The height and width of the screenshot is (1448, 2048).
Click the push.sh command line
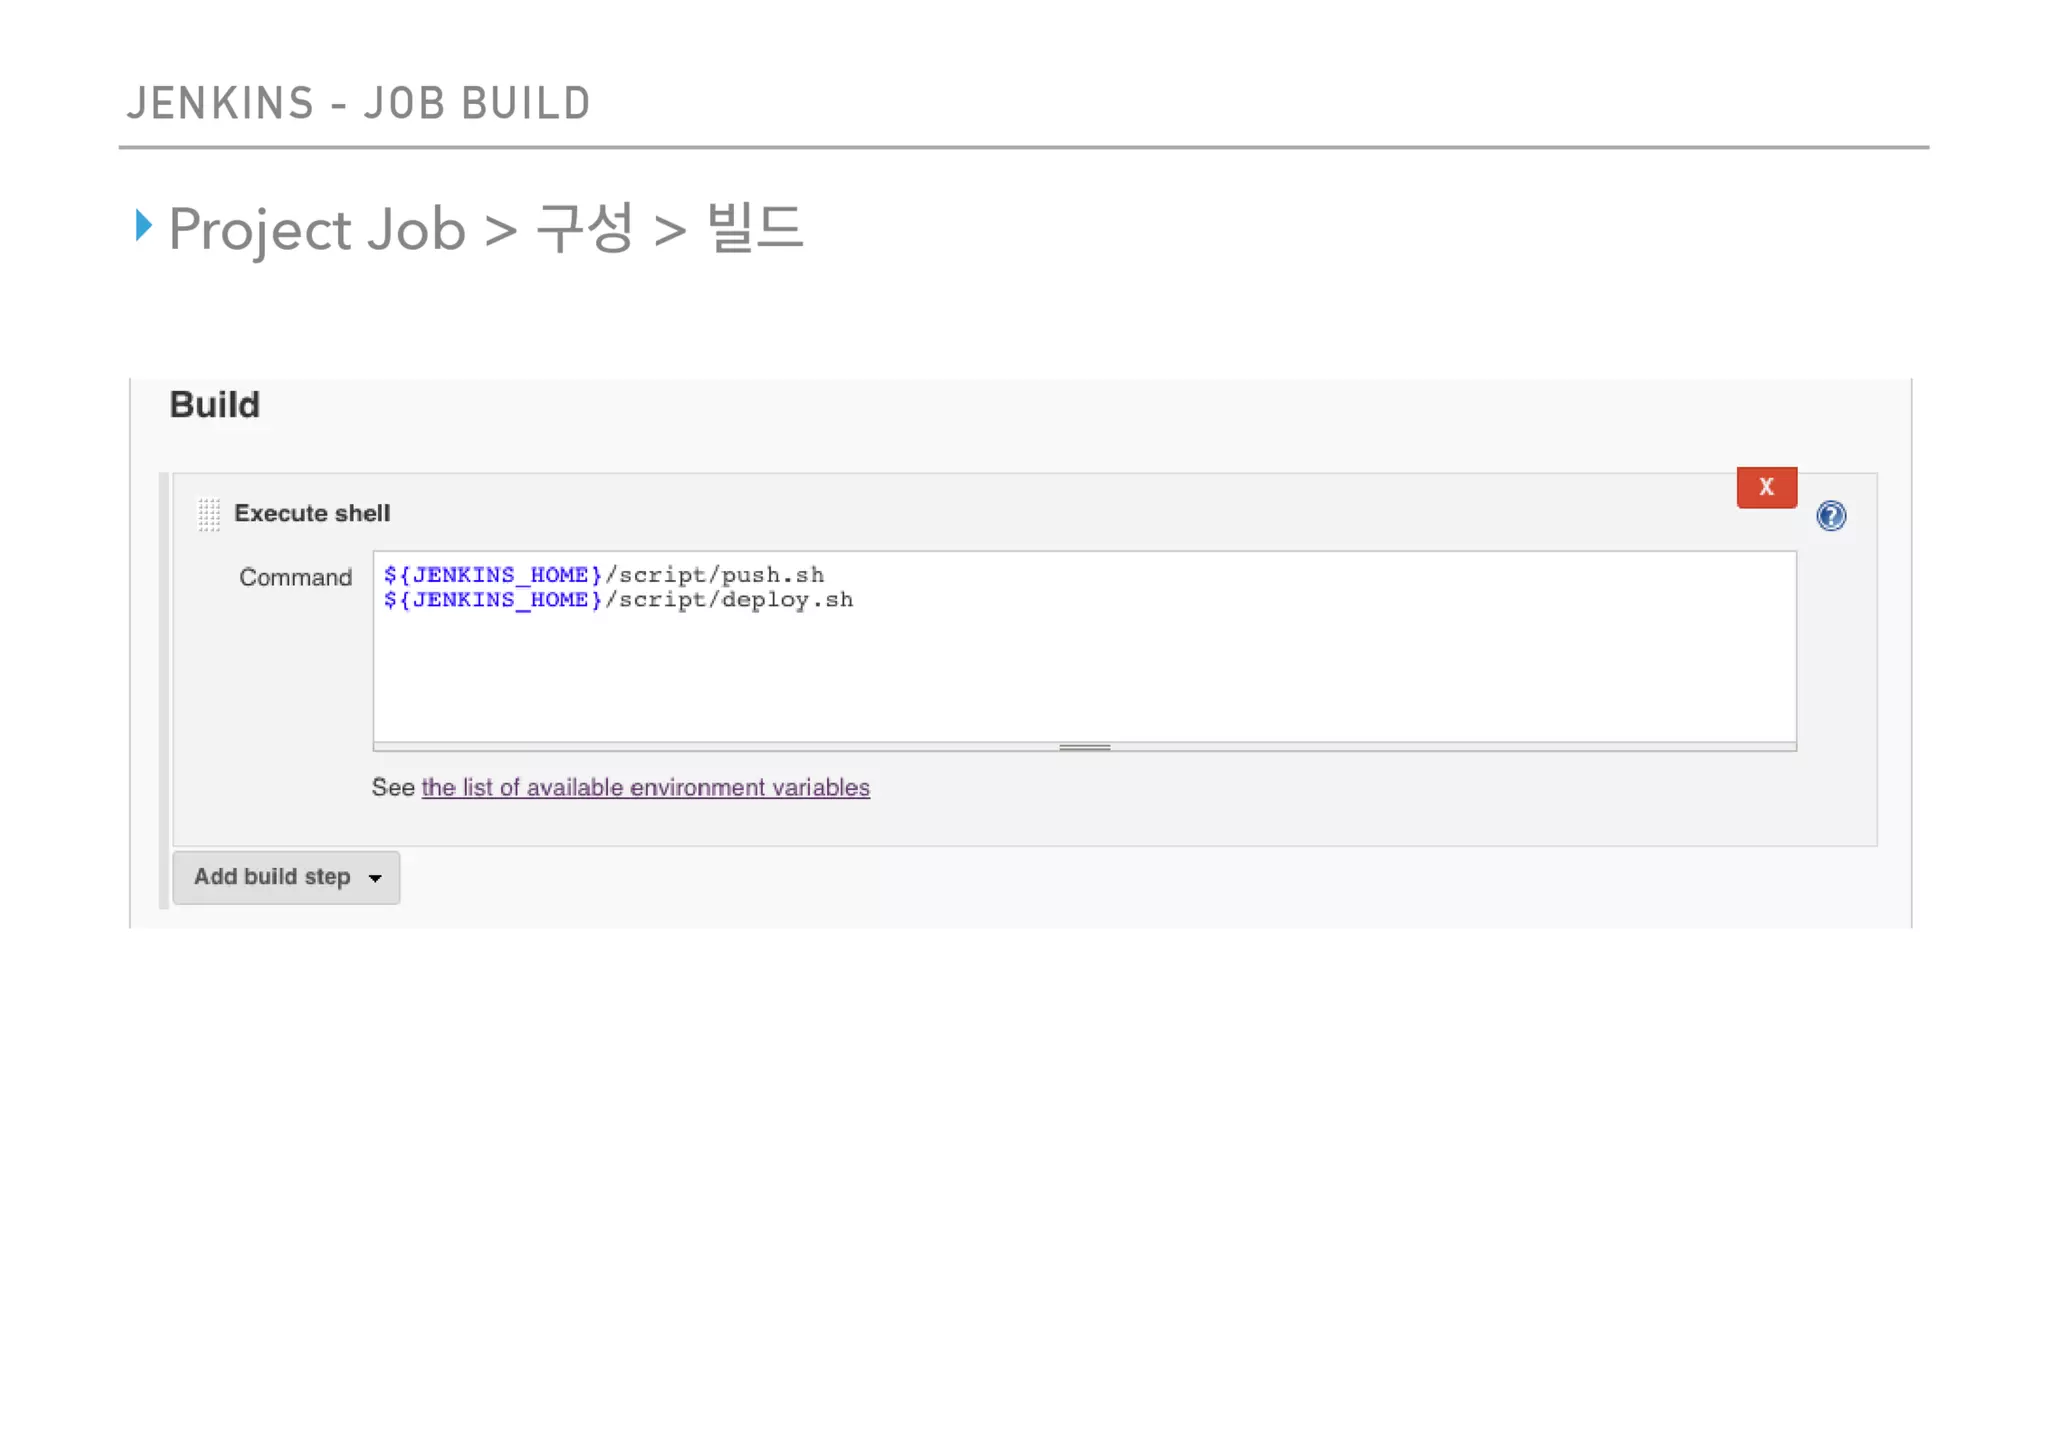pyautogui.click(x=604, y=575)
